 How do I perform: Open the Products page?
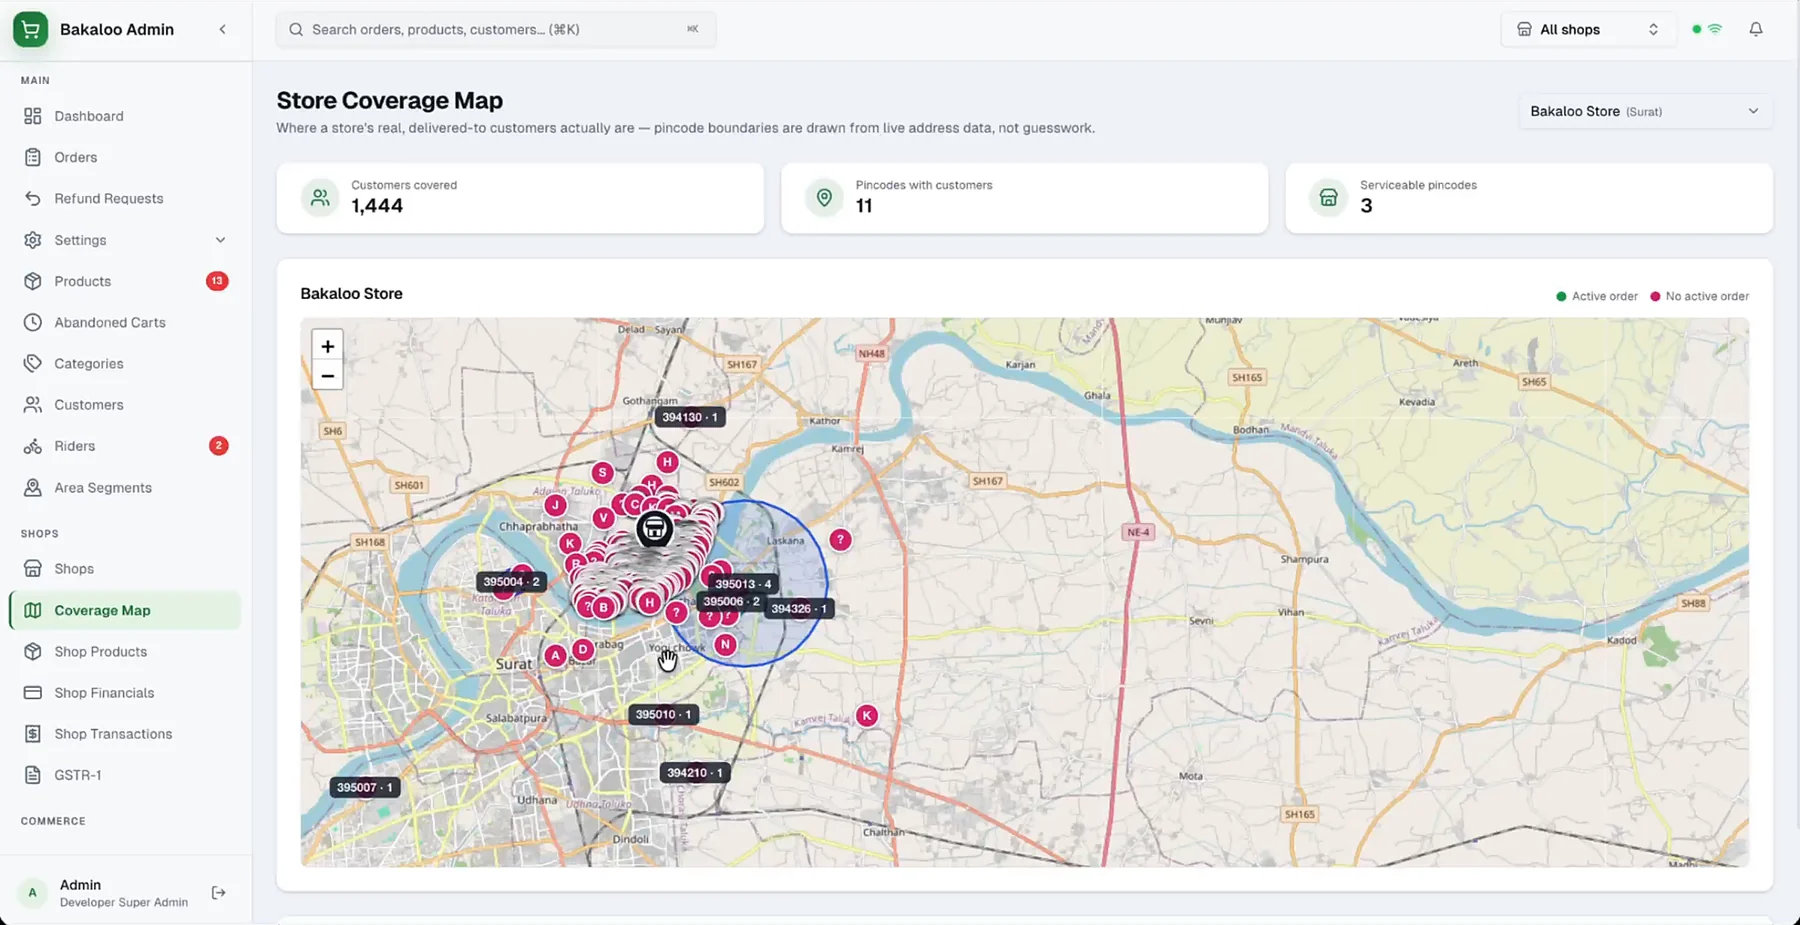coord(125,281)
